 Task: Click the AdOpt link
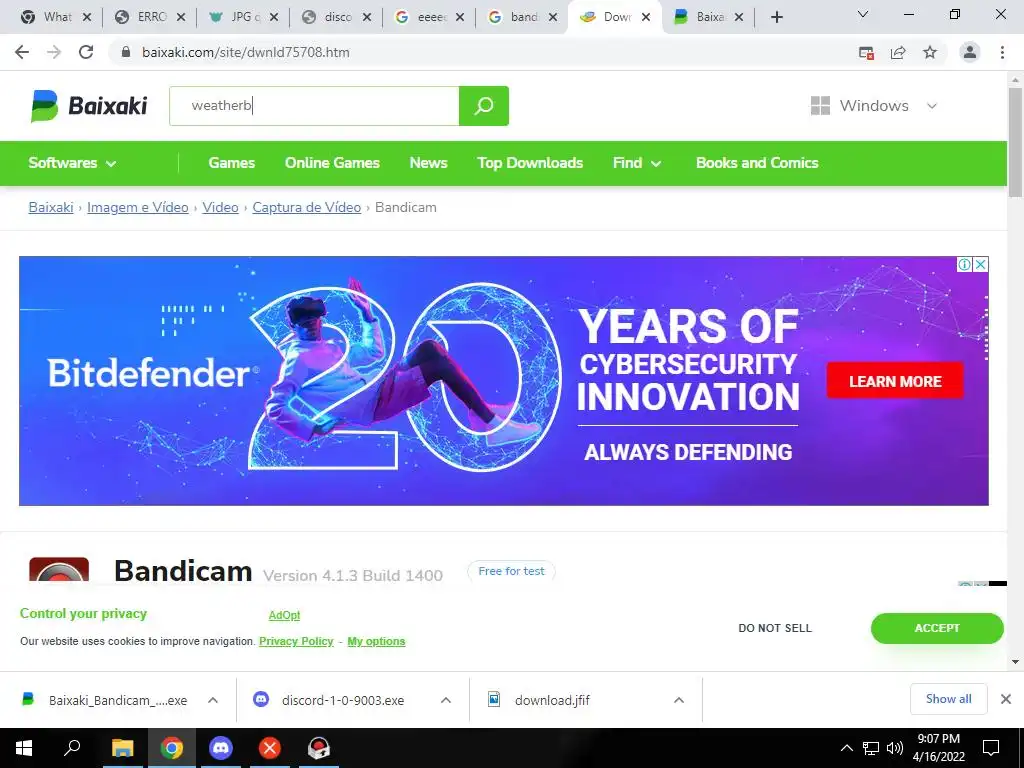coord(285,615)
